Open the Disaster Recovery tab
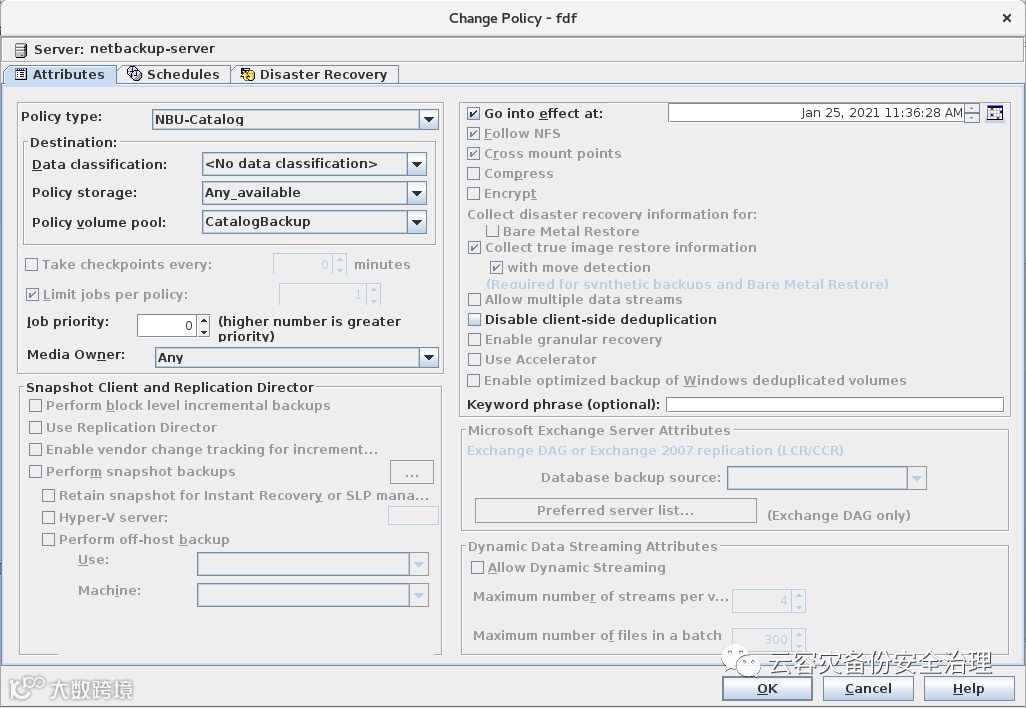 315,75
